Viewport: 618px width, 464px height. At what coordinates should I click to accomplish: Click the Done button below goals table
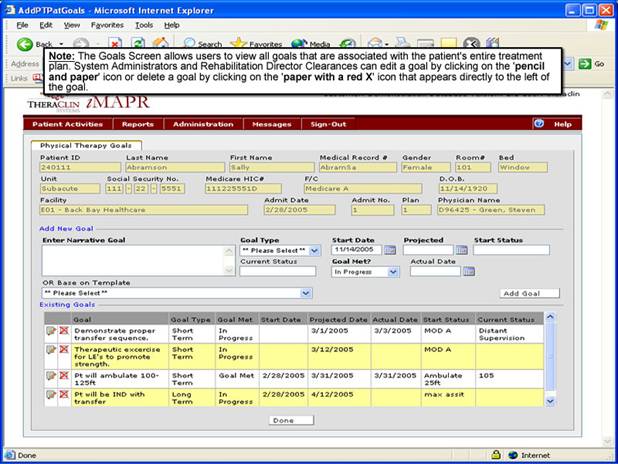tap(291, 420)
